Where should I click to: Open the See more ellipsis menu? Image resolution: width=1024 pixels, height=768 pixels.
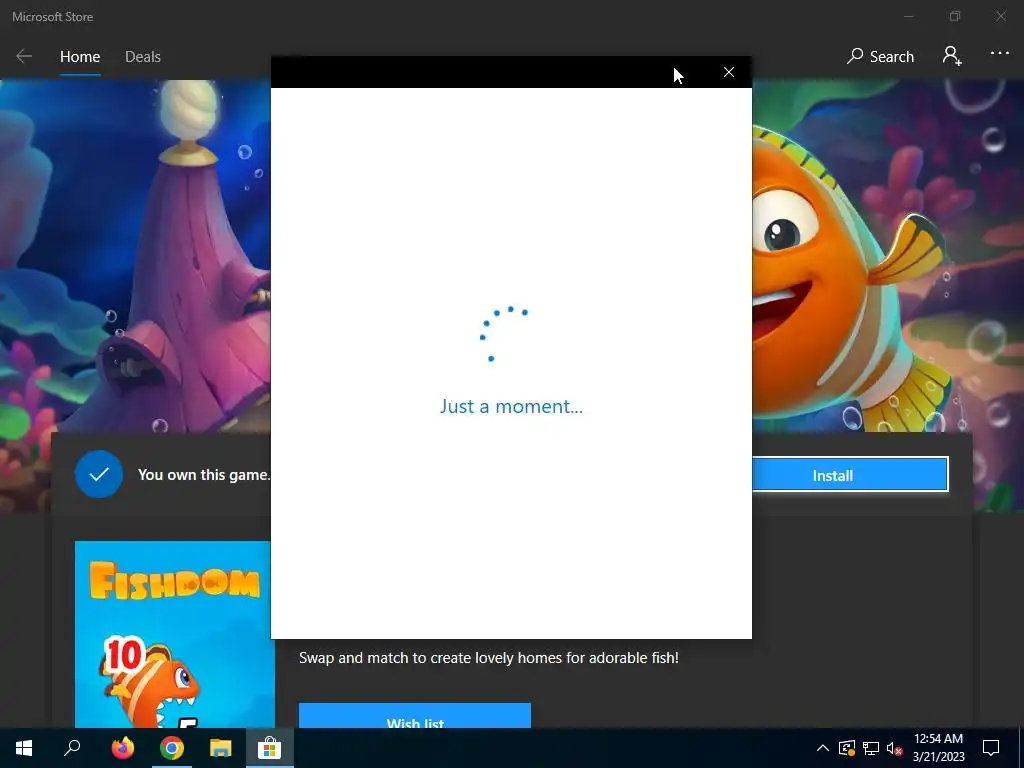(x=999, y=54)
